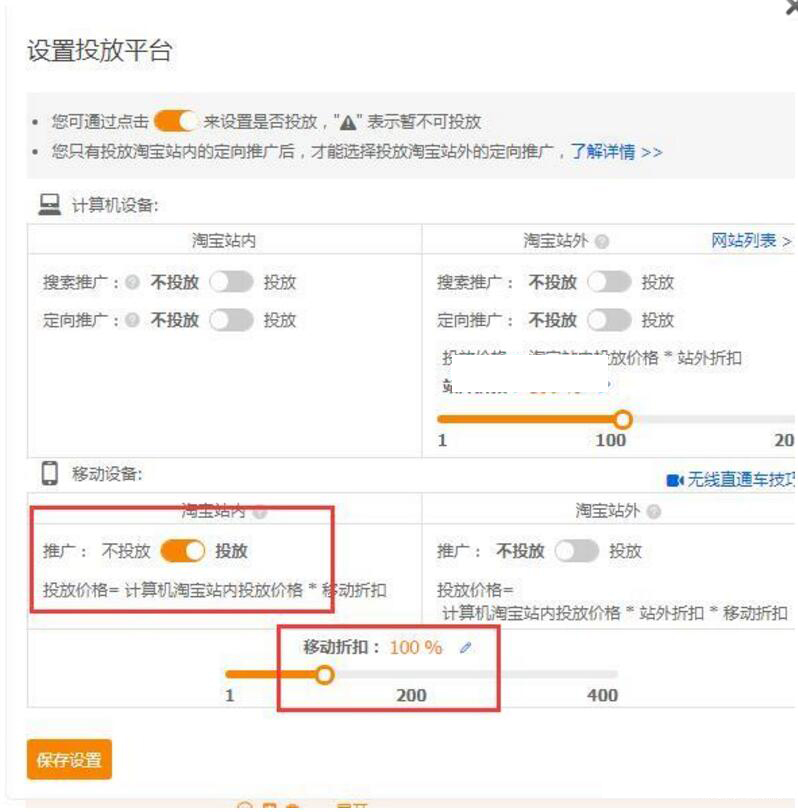Click the 100 mark under 站外折扣 slider
The image size is (798, 812).
point(611,441)
